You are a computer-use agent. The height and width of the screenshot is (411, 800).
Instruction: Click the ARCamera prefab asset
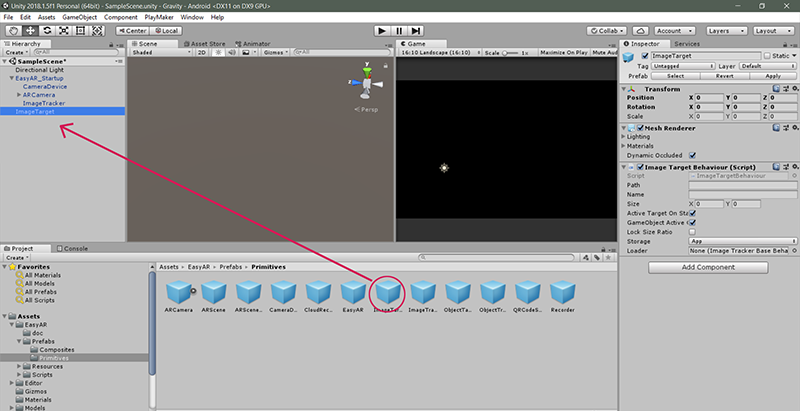coord(179,296)
